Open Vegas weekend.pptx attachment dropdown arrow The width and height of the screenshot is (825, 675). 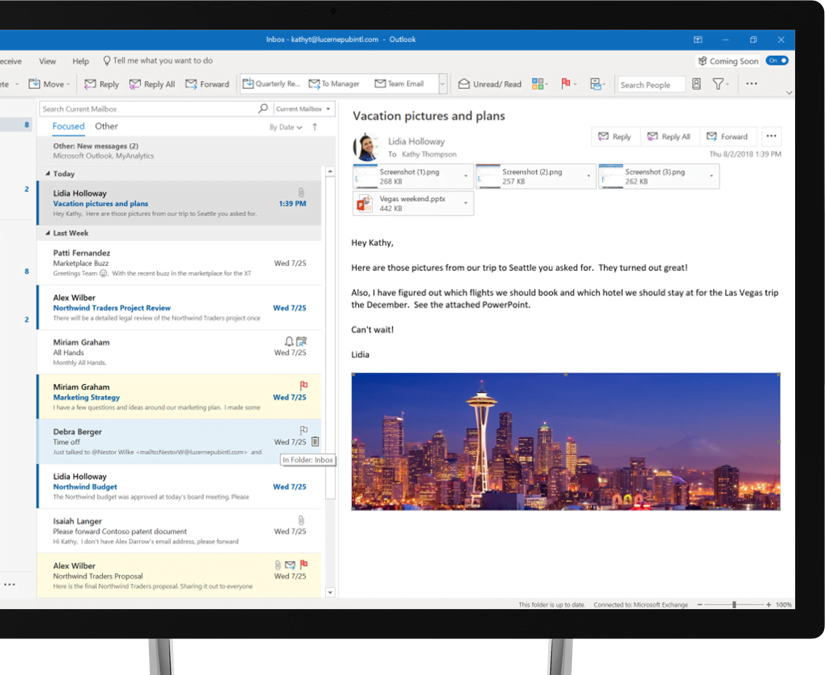pos(466,203)
